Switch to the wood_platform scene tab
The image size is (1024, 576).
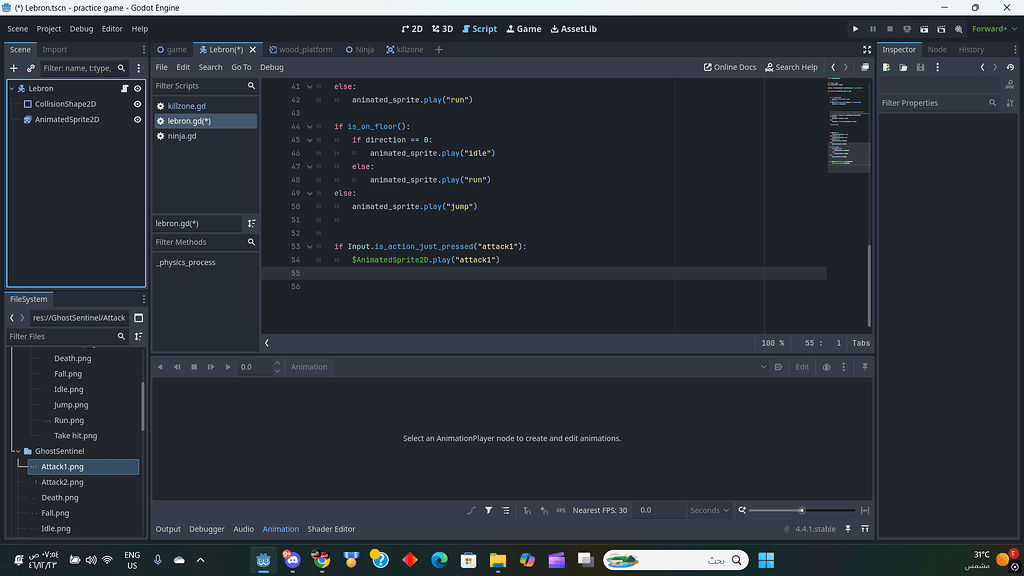302,48
